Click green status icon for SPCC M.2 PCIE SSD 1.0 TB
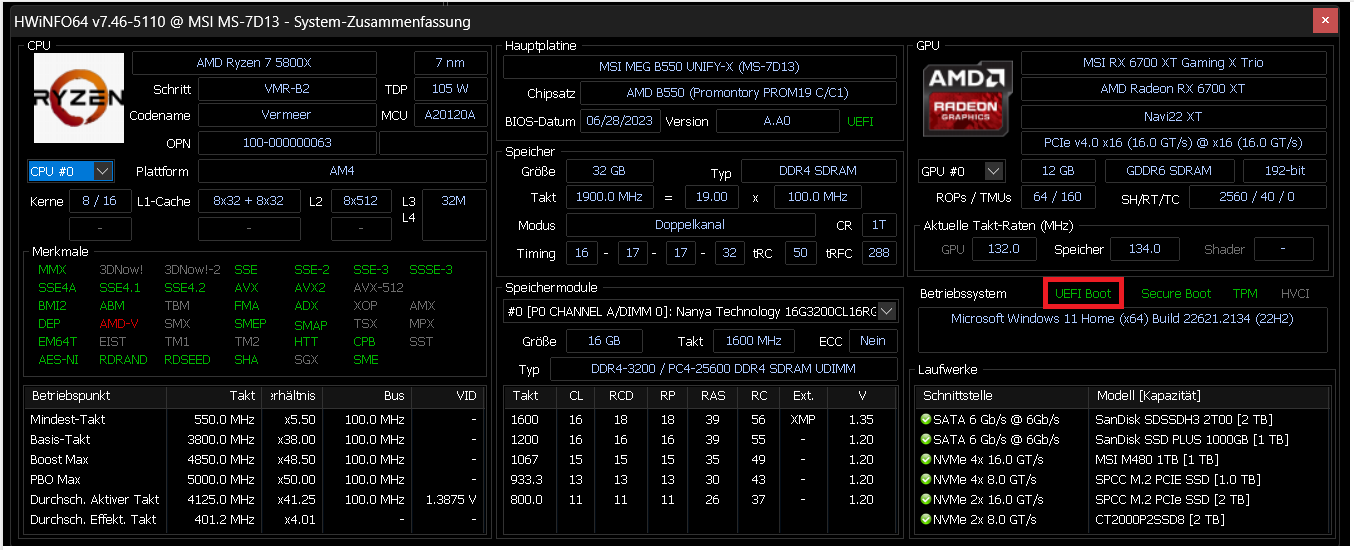Image resolution: width=1354 pixels, height=550 pixels. pyautogui.click(x=926, y=480)
